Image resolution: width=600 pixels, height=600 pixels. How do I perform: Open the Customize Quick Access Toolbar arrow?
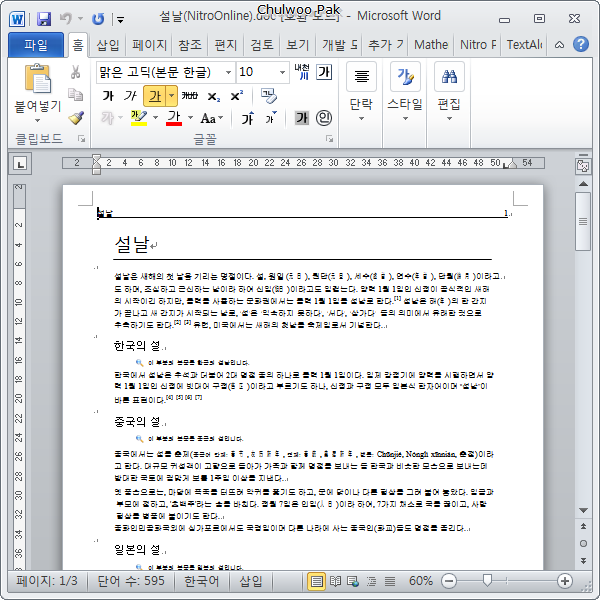point(120,20)
